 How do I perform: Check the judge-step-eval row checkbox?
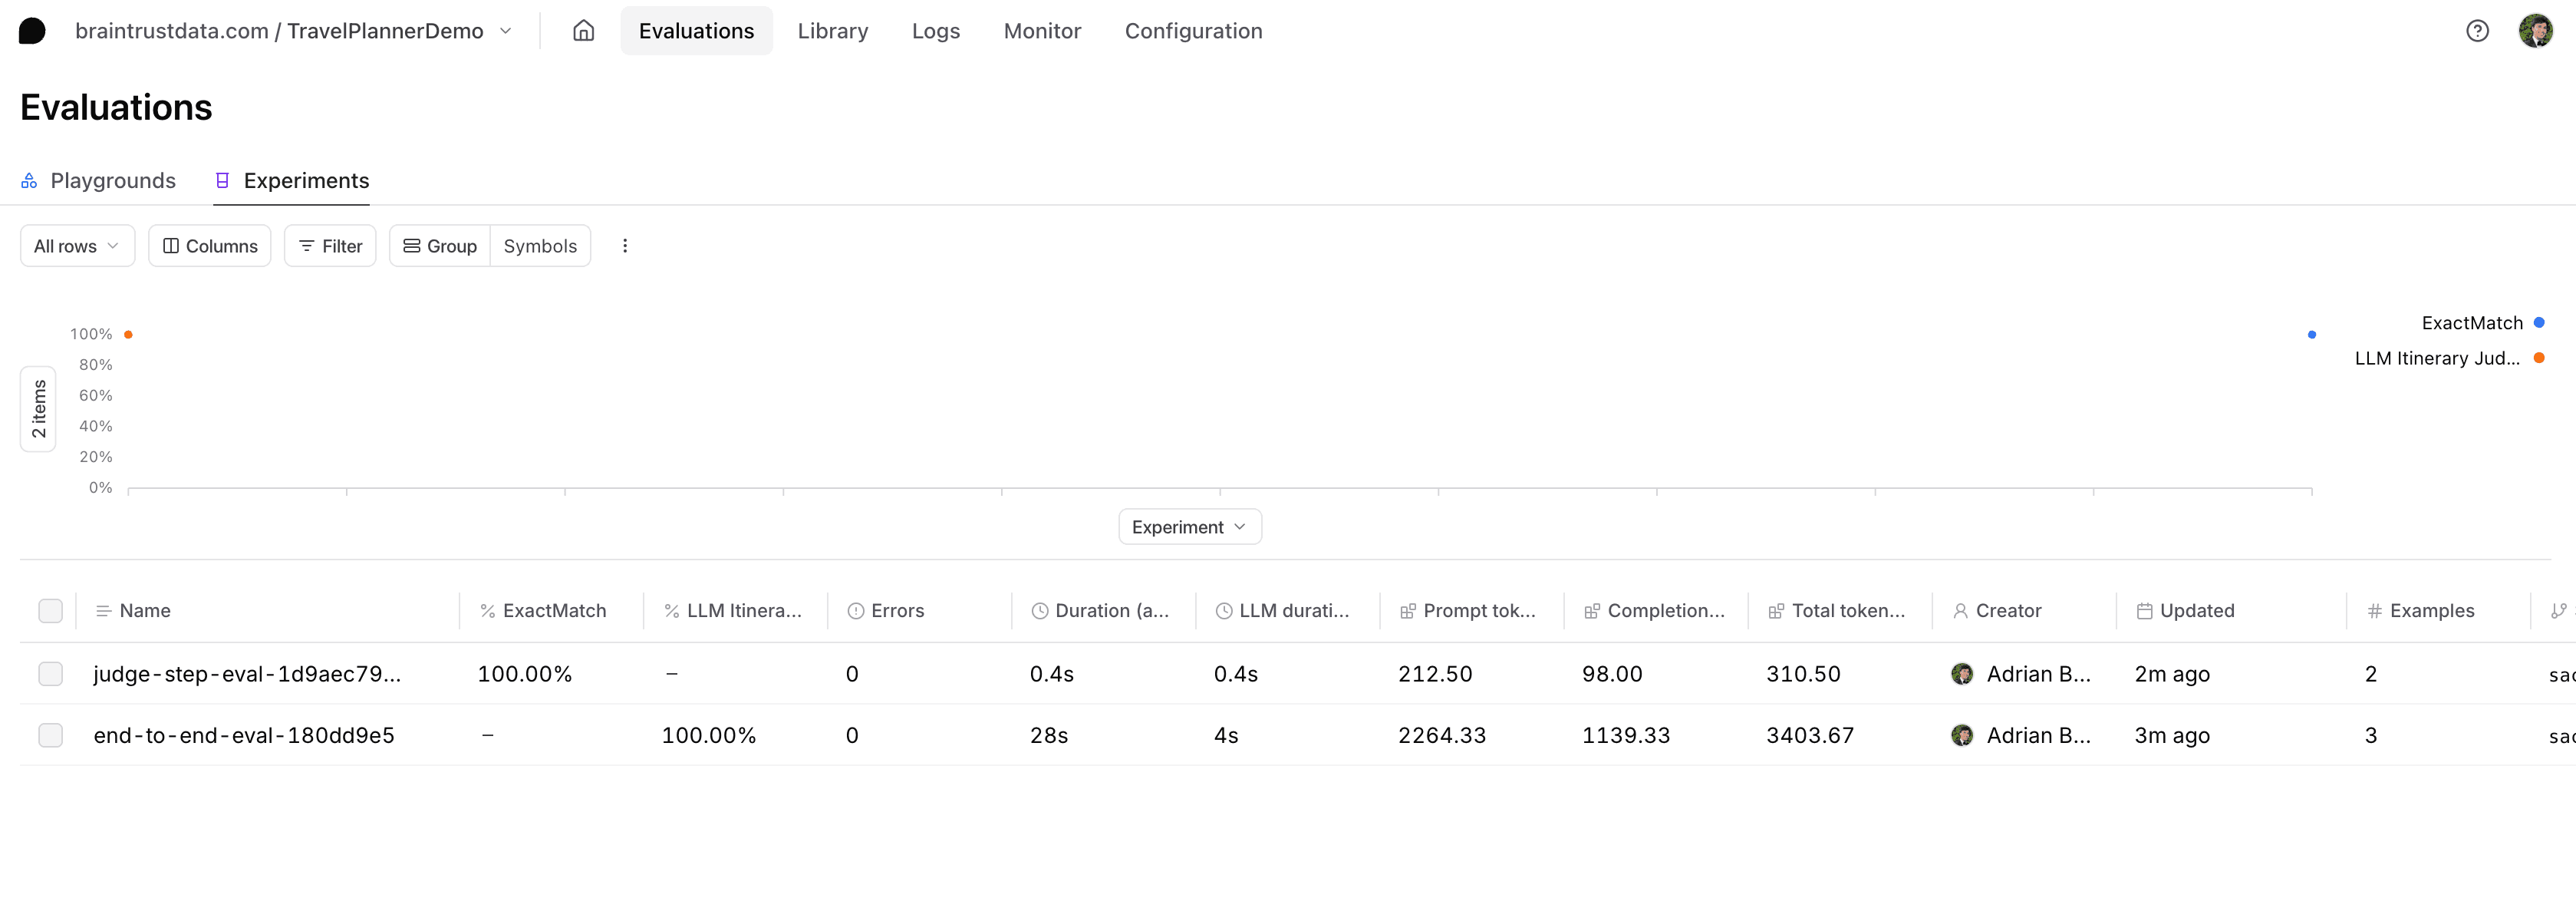(x=50, y=674)
